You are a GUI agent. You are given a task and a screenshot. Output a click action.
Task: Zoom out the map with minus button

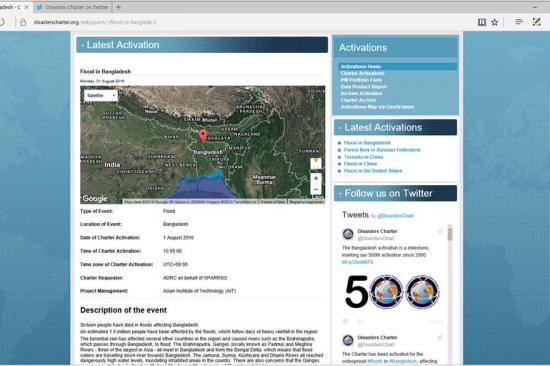316,189
